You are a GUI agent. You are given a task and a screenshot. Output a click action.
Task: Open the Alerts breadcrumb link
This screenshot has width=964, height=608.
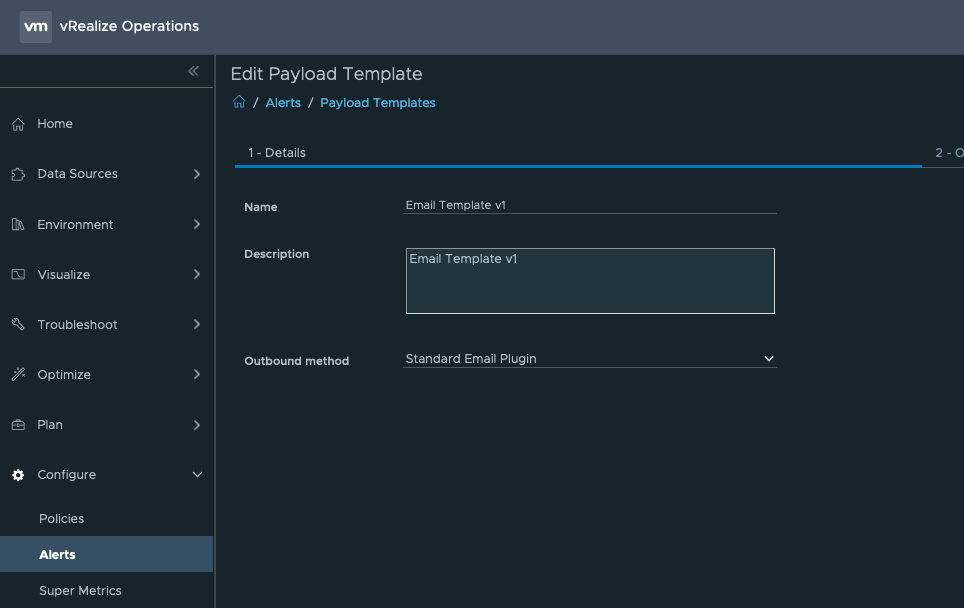tap(283, 103)
